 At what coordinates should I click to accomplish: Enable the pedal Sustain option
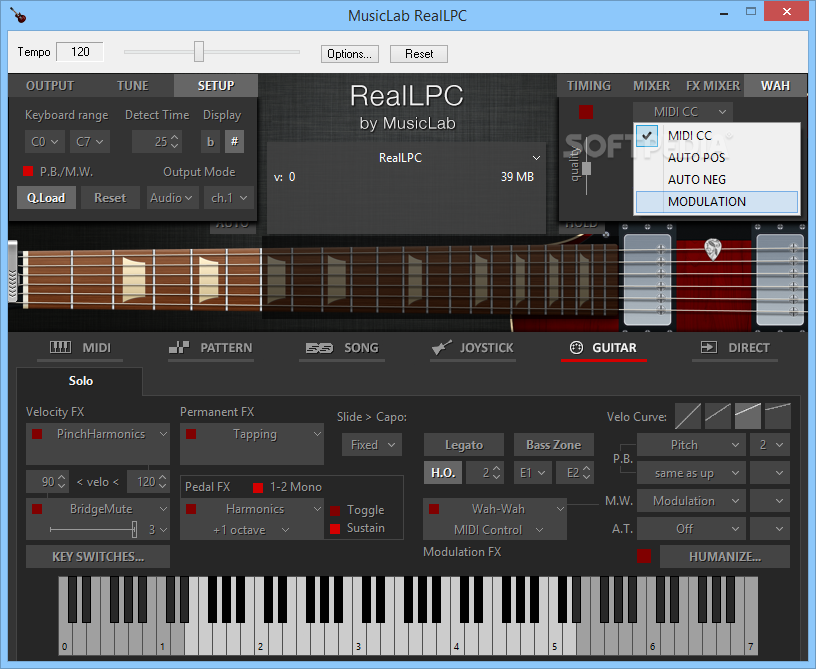pyautogui.click(x=335, y=529)
